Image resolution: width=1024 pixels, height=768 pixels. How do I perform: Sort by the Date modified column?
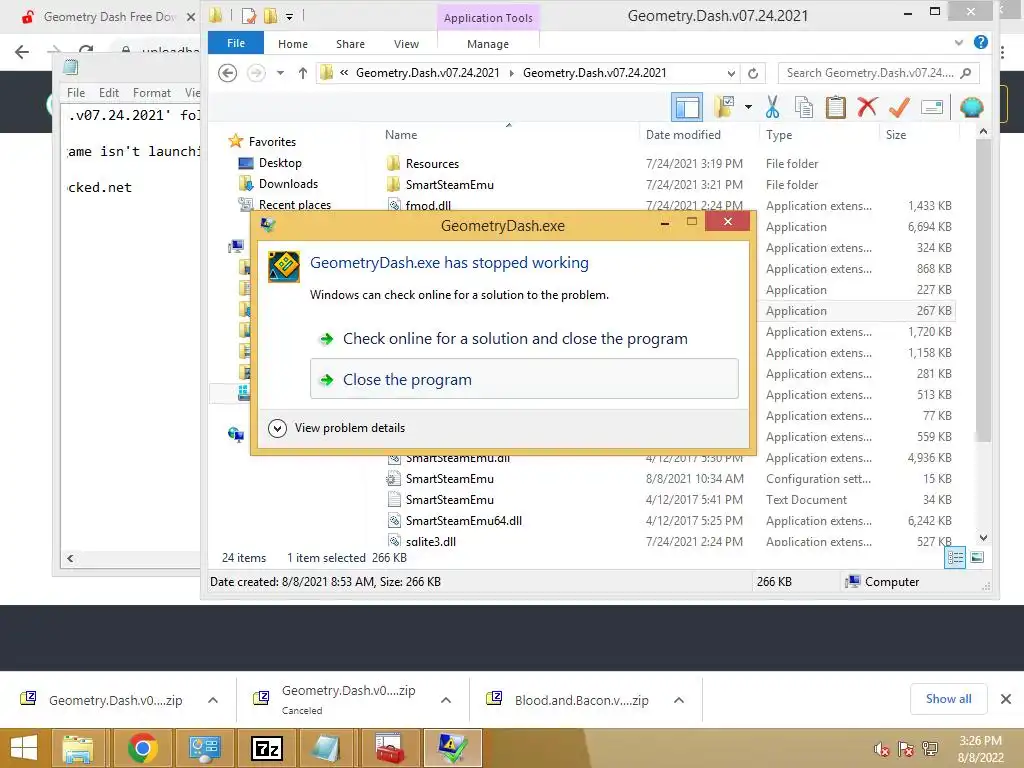[x=683, y=135]
